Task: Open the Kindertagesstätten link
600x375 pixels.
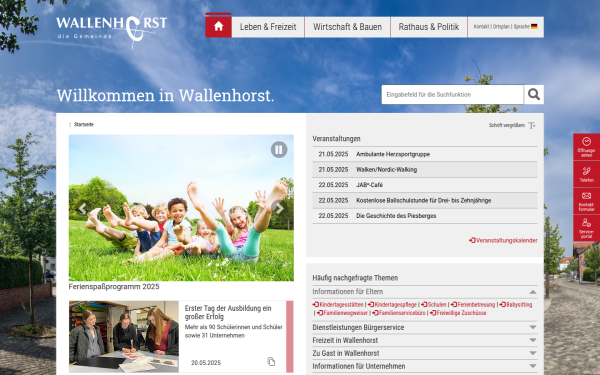Action: [x=338, y=305]
